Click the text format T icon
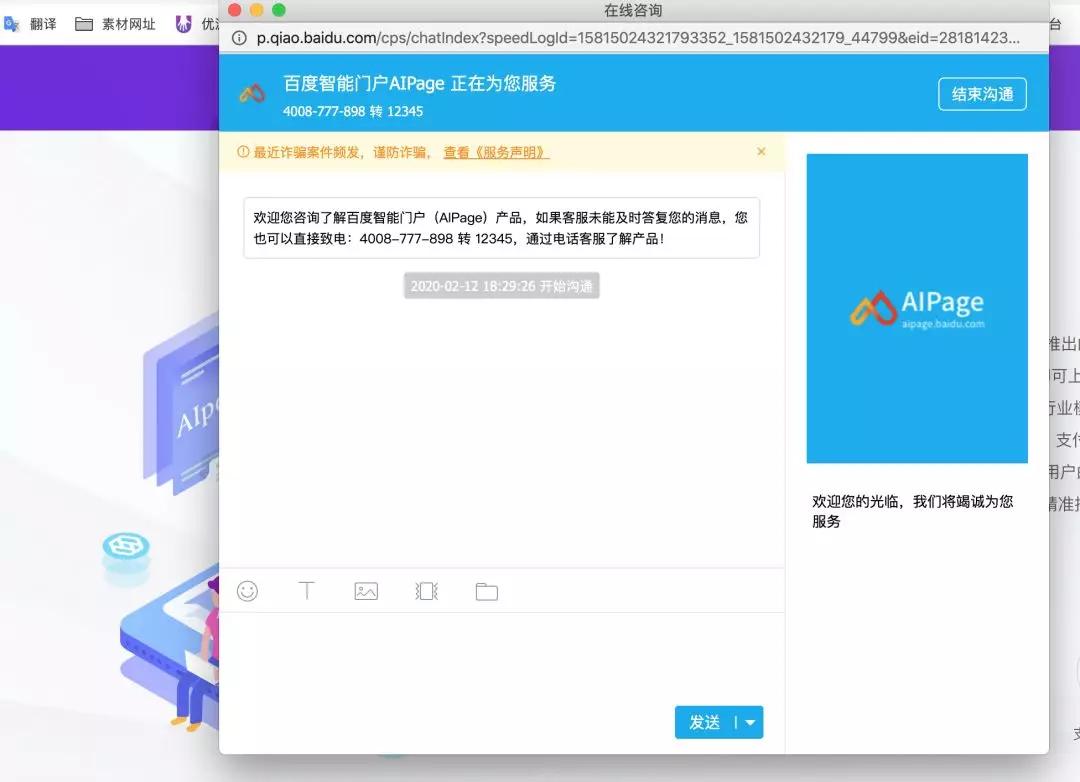1080x782 pixels. [307, 591]
